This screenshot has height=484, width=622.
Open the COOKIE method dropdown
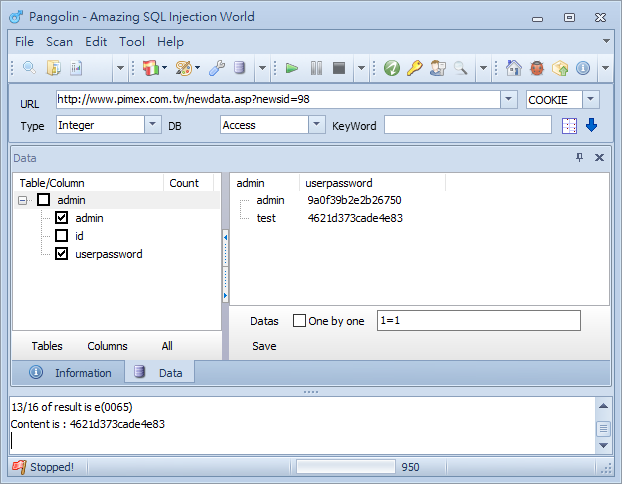[x=591, y=99]
